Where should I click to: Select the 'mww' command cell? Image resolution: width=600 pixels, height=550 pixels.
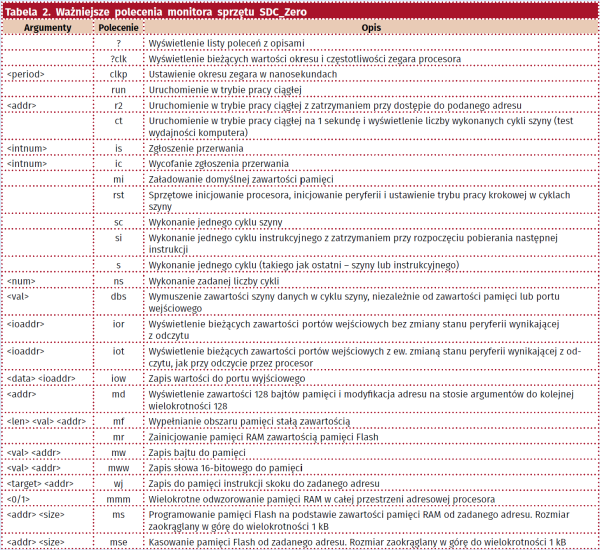coord(118,467)
